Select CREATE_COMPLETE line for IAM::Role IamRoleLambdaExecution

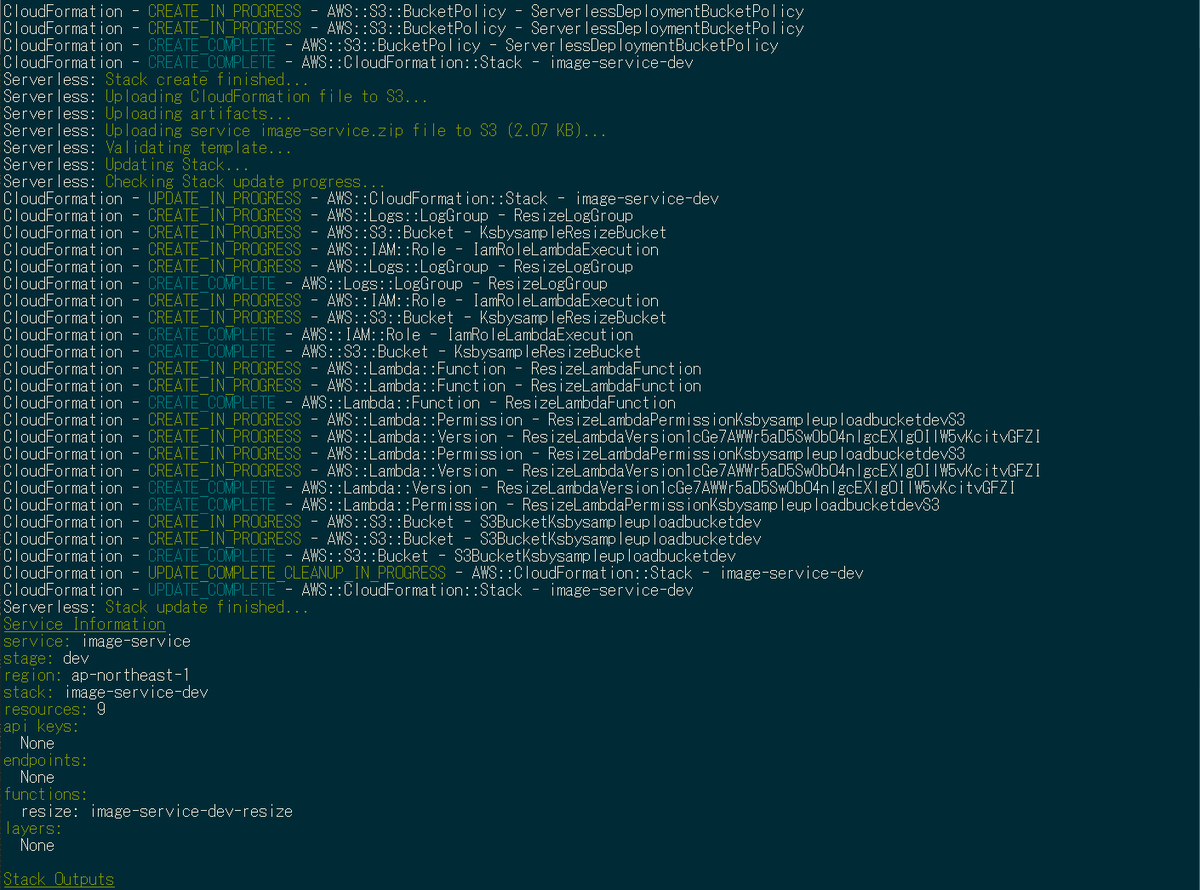pos(318,334)
